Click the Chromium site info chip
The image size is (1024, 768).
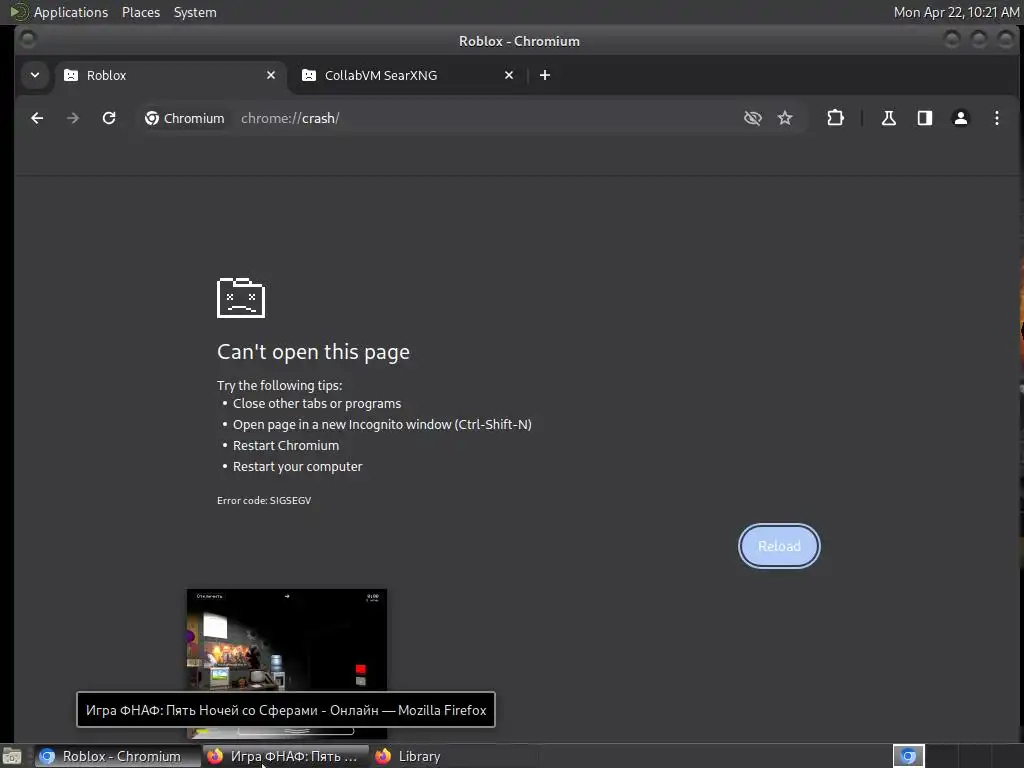(184, 118)
